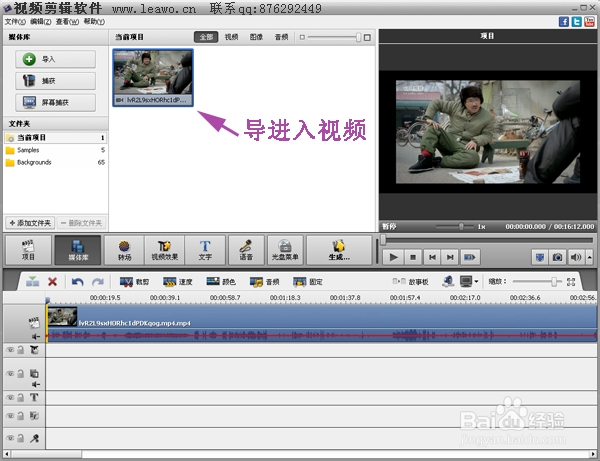Screen dimensions: 600x461
Task: Click the preview seek bar
Action: (488, 240)
